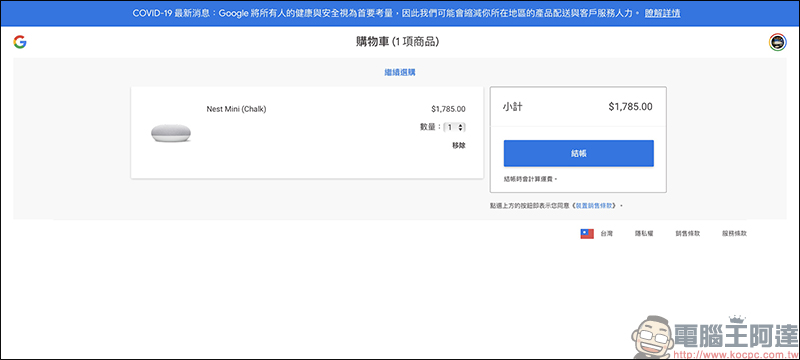Screen dimensions: 800x360
Task: Click 繼續選購 to continue shopping
Action: [x=400, y=72]
